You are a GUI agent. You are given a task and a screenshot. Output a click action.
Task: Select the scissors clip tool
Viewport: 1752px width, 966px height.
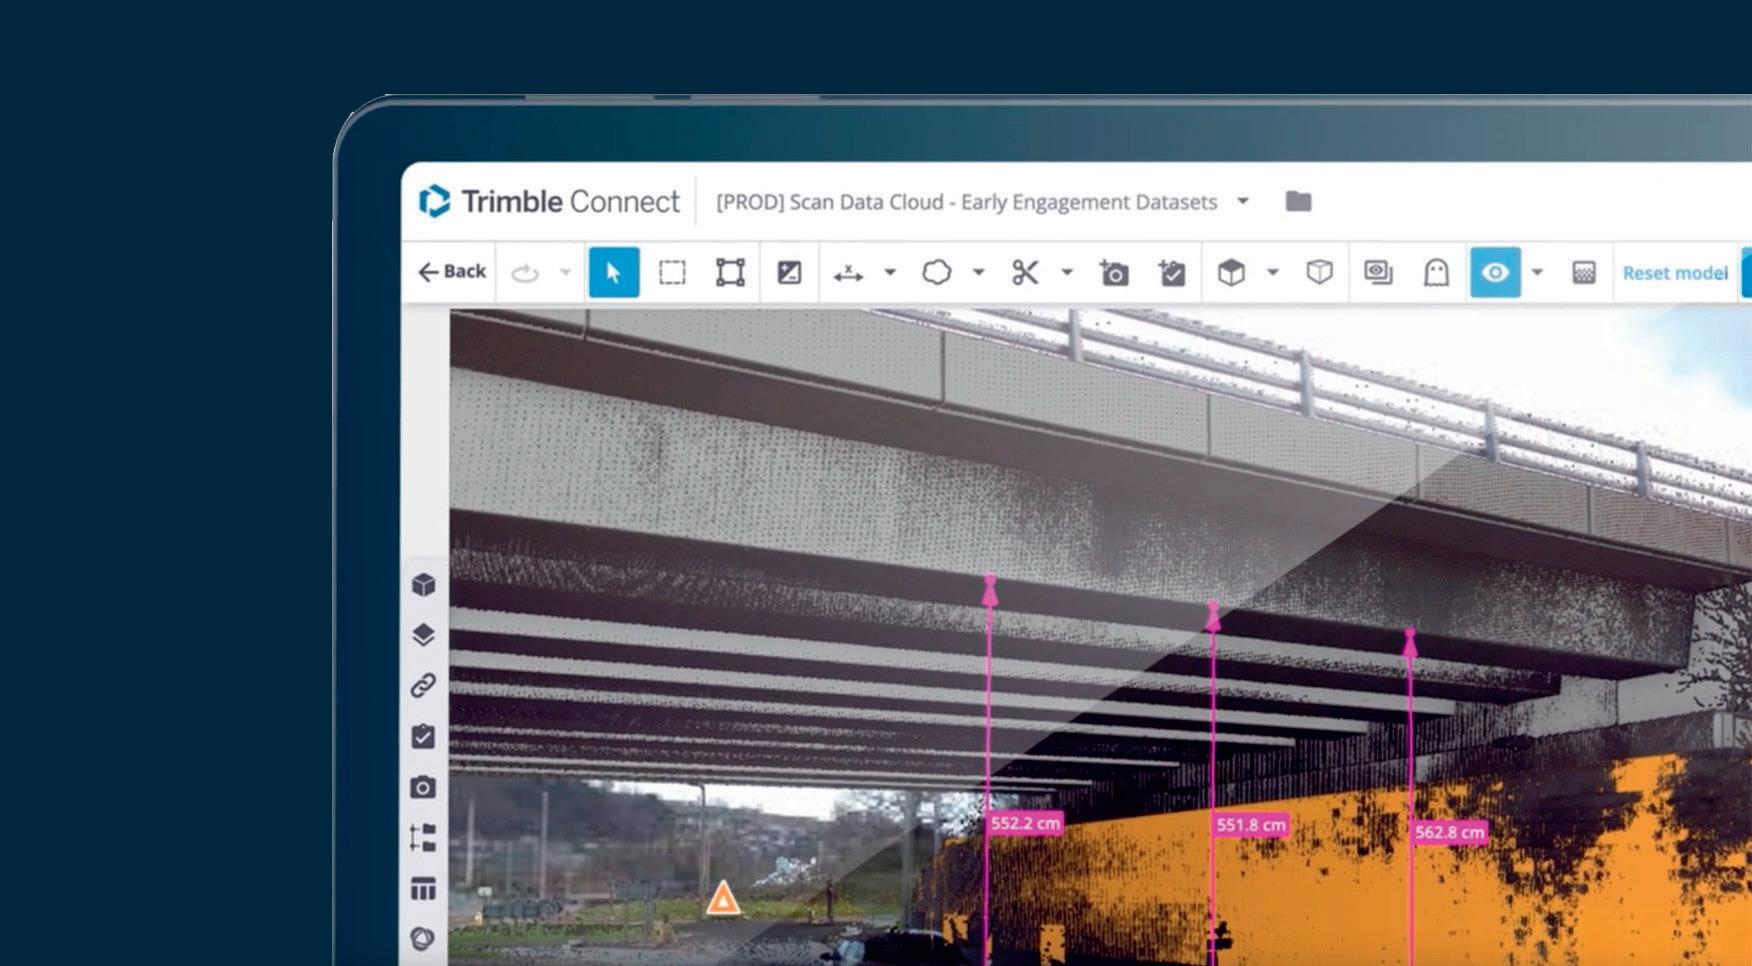coord(1025,272)
